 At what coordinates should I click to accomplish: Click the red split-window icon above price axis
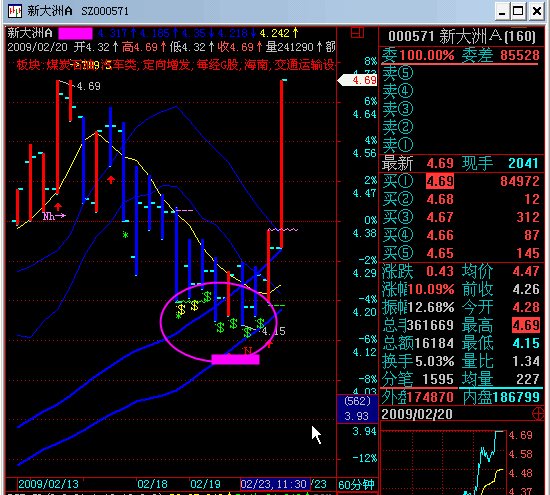tap(357, 33)
